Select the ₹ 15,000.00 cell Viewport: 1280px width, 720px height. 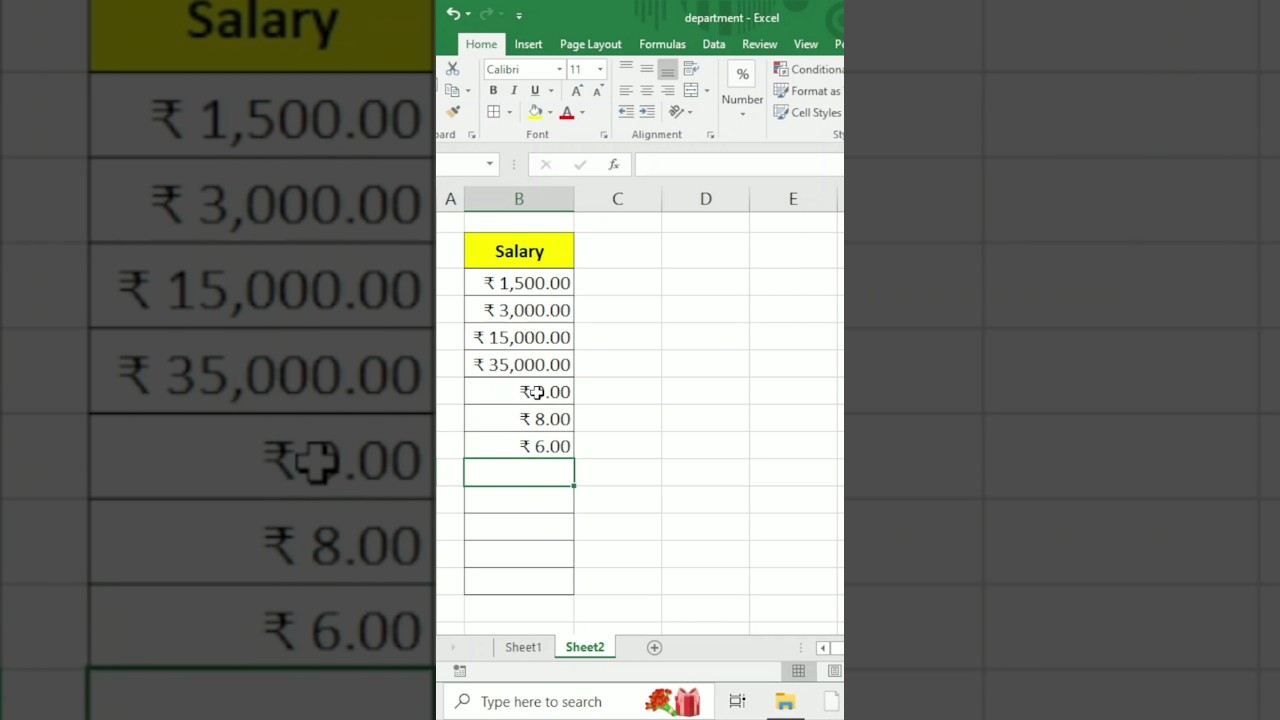pyautogui.click(x=519, y=338)
